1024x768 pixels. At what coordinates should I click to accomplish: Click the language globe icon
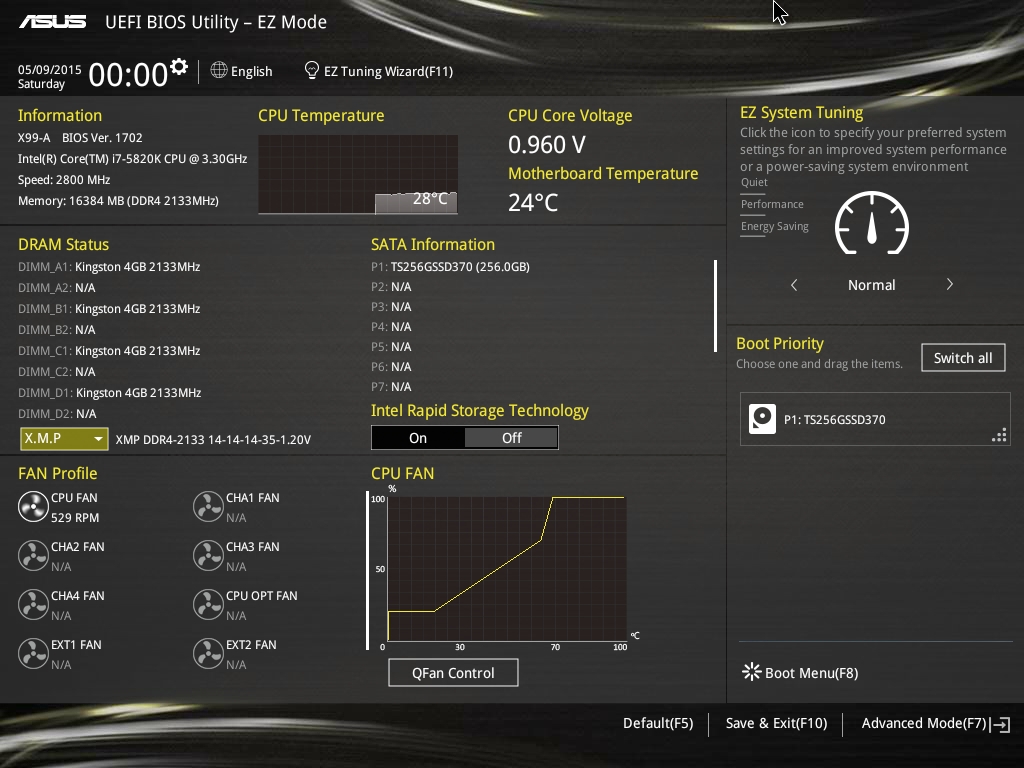click(x=219, y=70)
